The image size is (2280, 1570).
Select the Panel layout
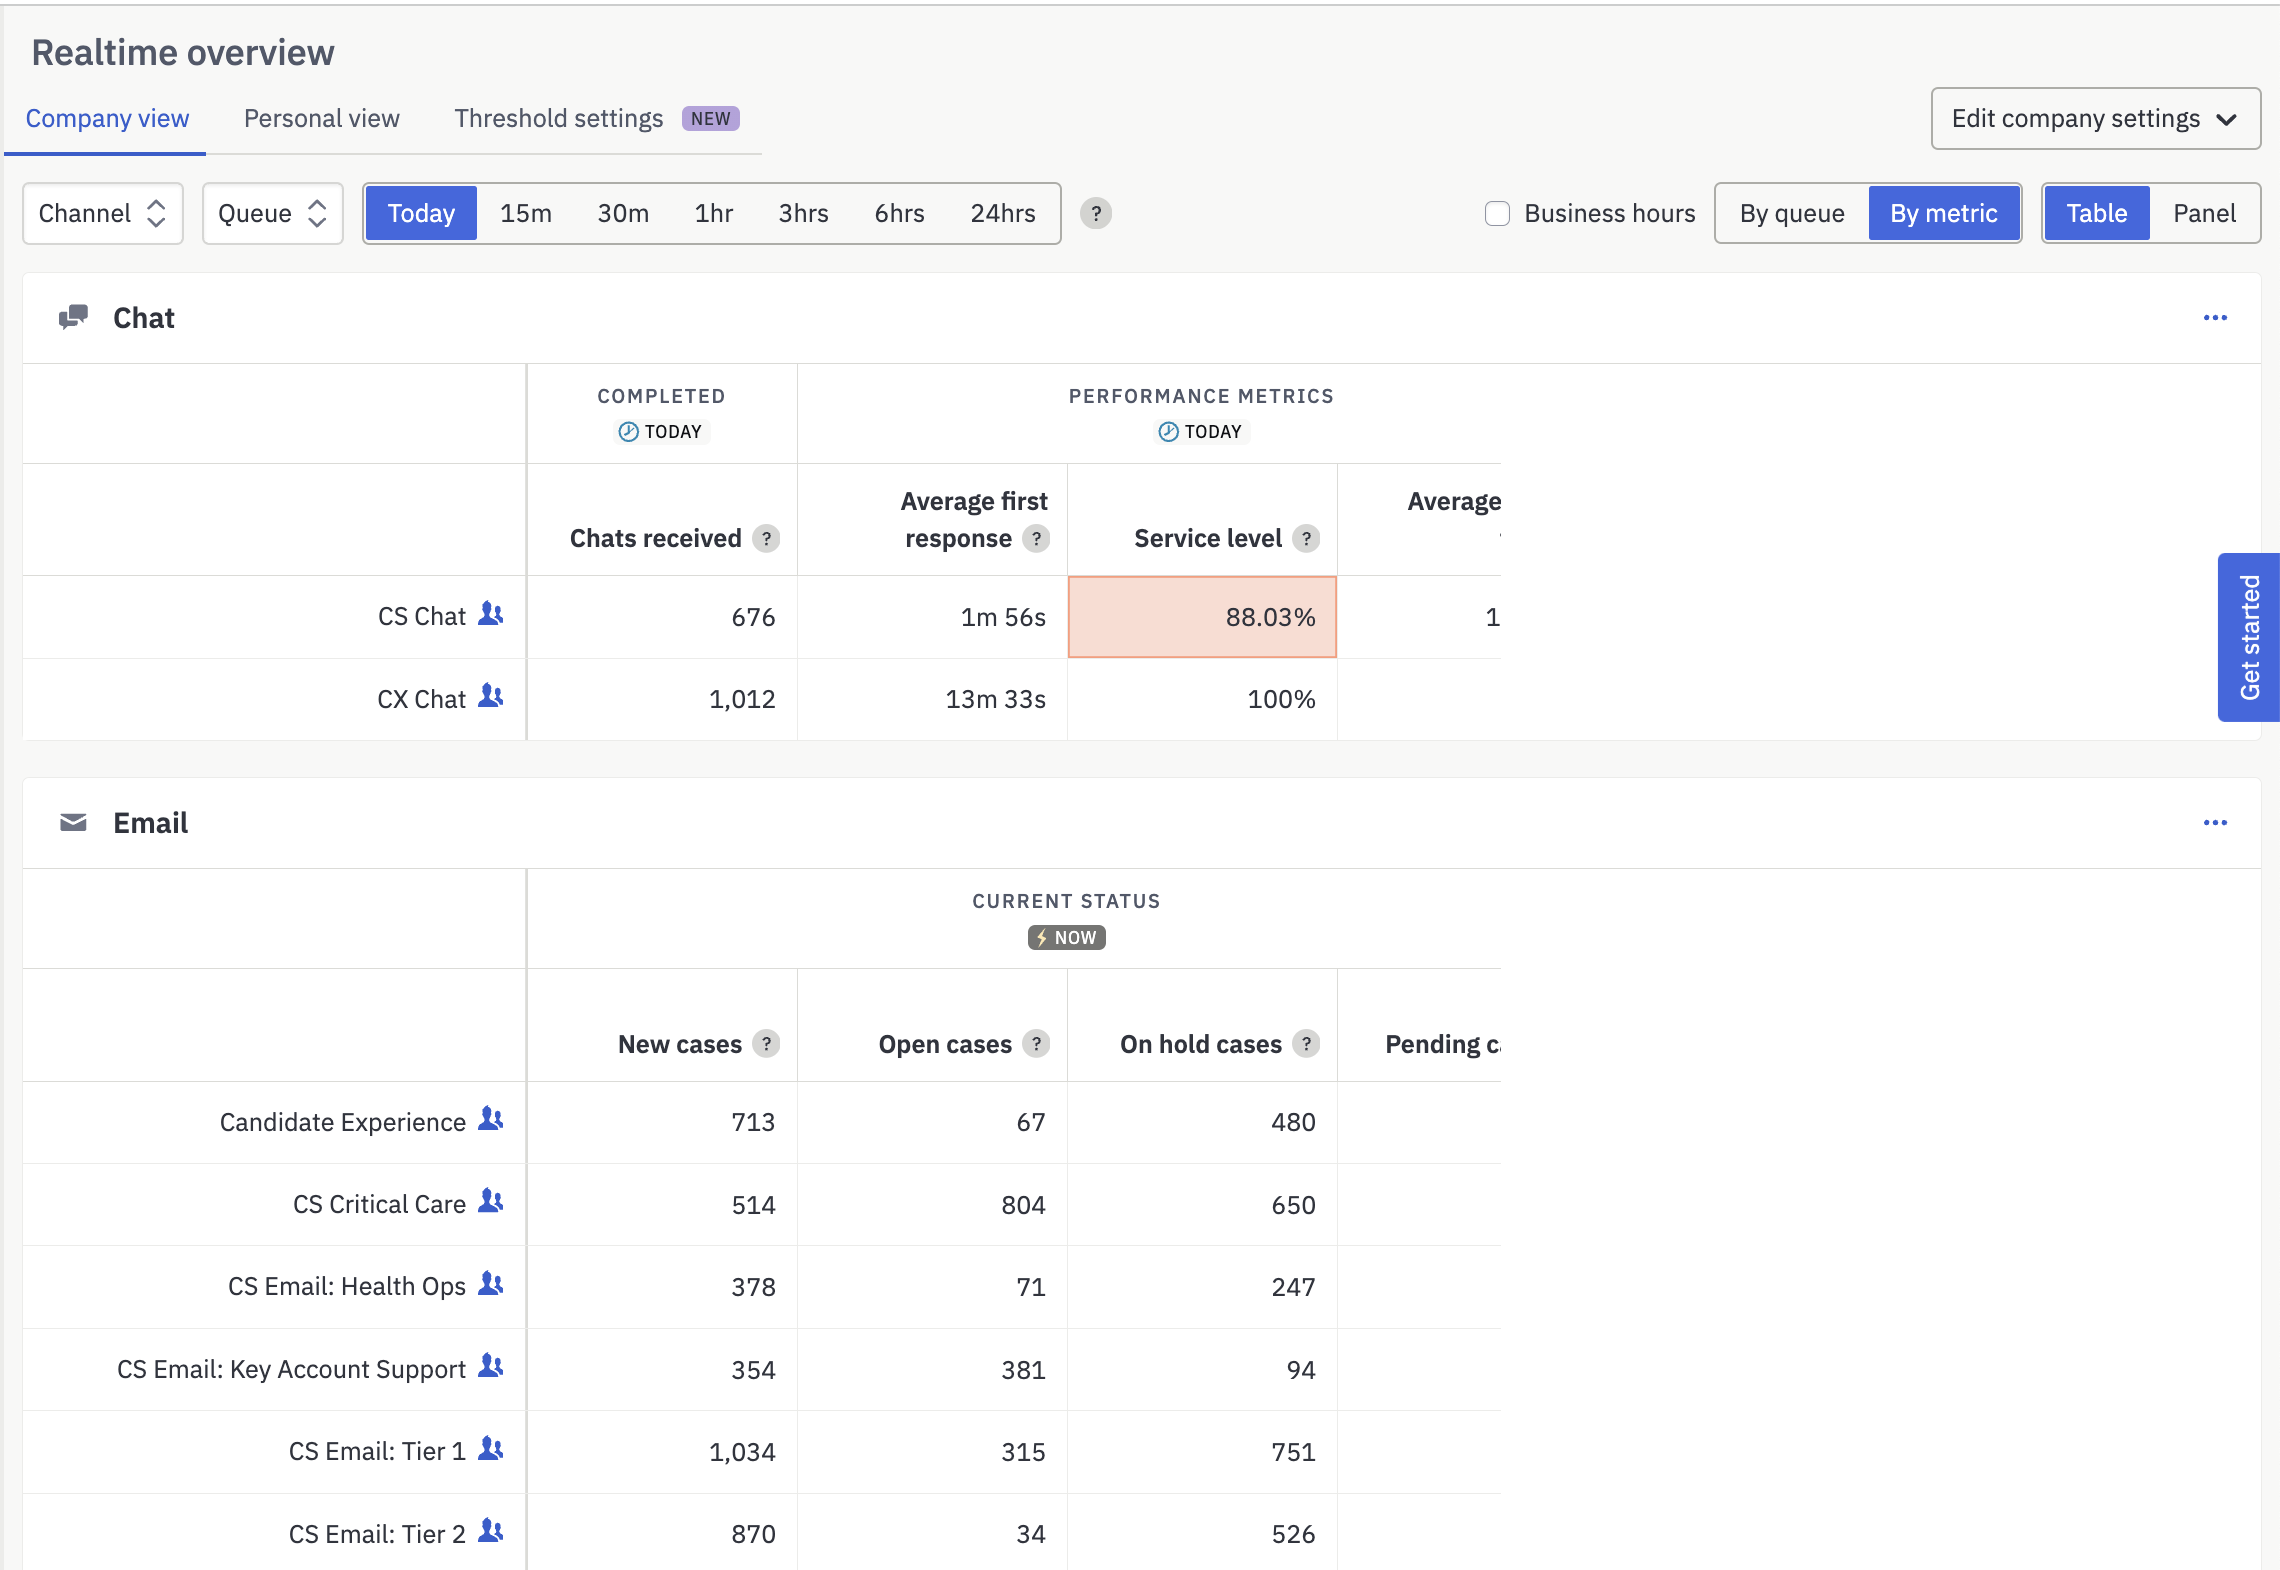tap(2204, 213)
